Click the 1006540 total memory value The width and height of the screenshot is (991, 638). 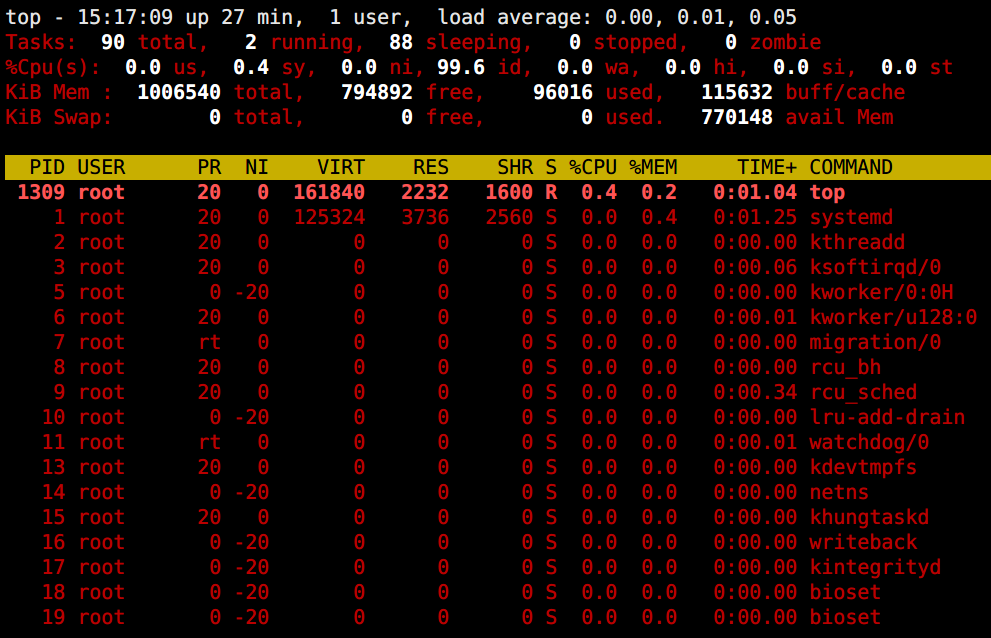179,92
